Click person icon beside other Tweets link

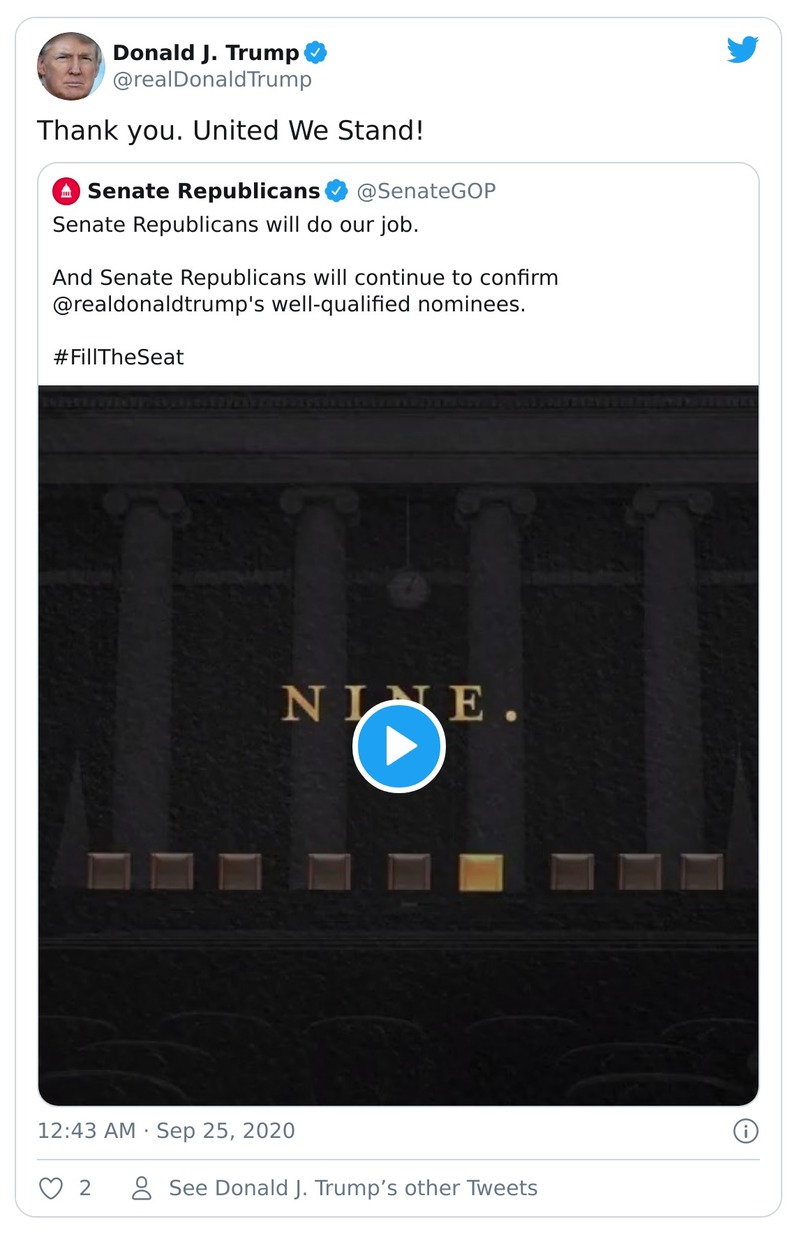click(142, 1188)
